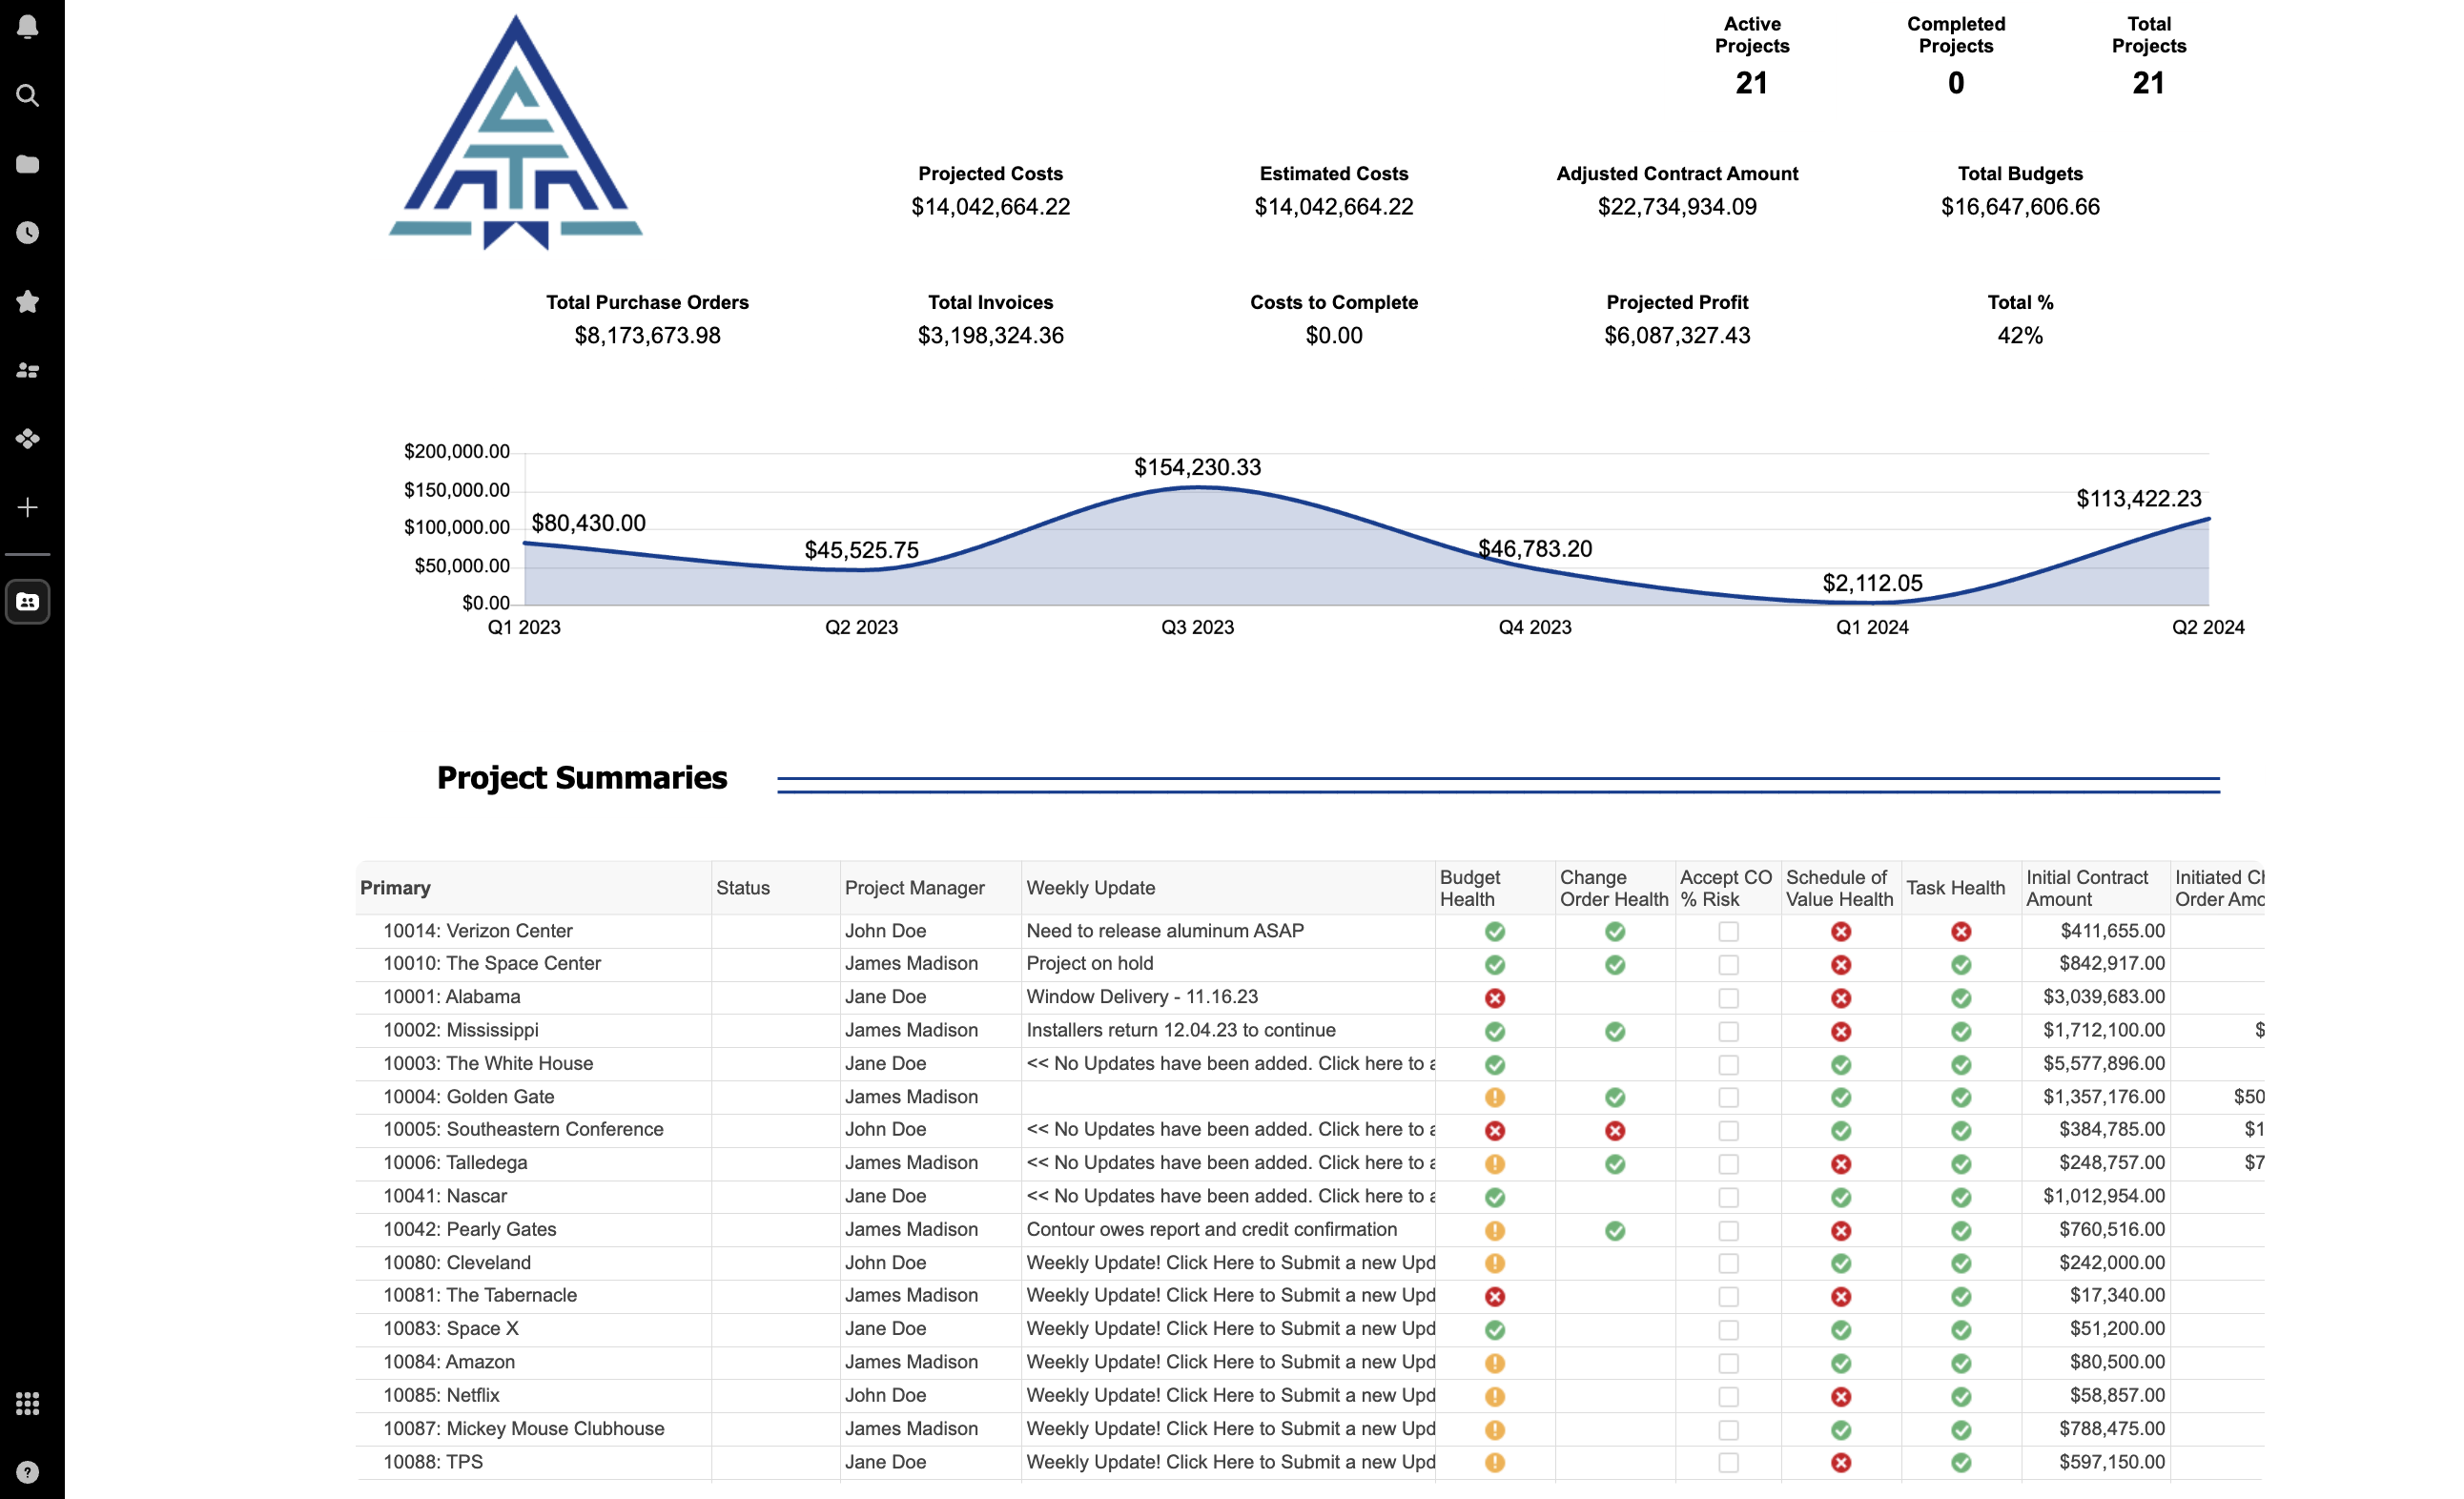Check Accept CO Risk for Nascar

pos(1728,1197)
